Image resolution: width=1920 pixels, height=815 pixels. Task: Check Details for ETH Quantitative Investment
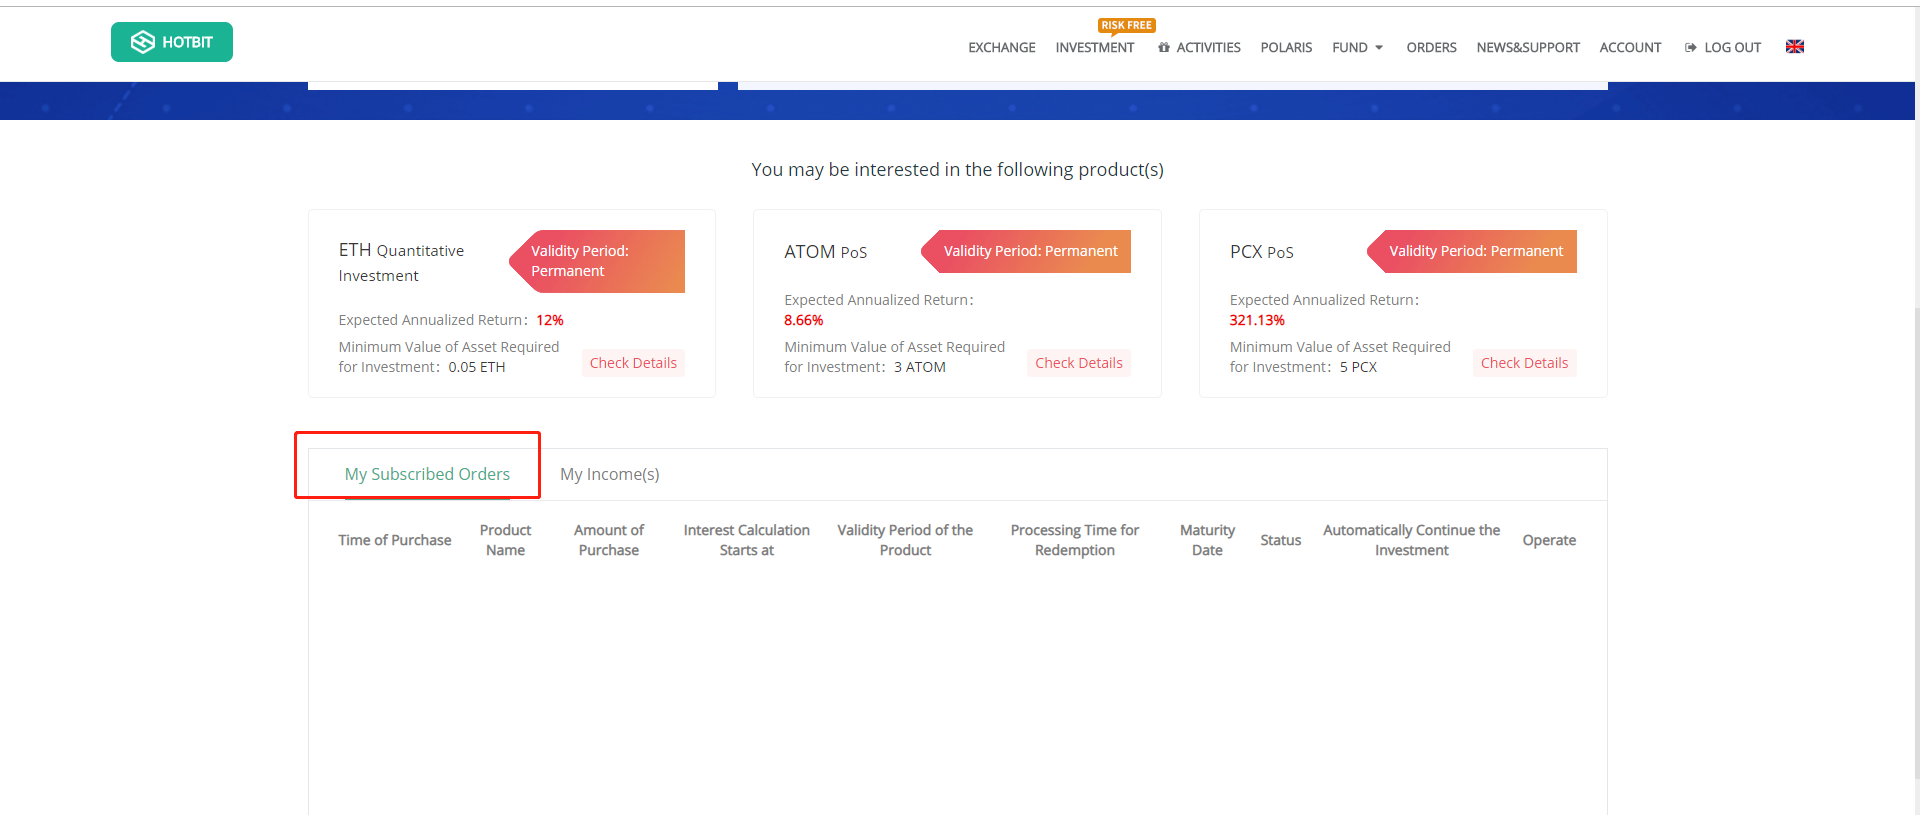633,363
